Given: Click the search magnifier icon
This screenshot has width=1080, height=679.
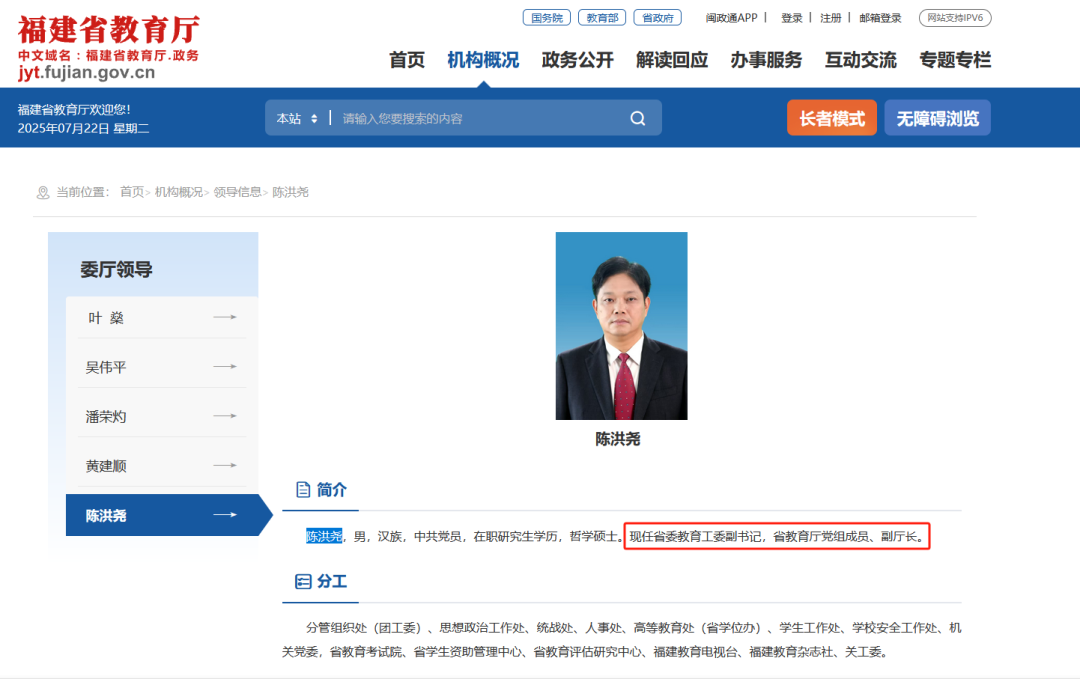Looking at the screenshot, I should [637, 118].
